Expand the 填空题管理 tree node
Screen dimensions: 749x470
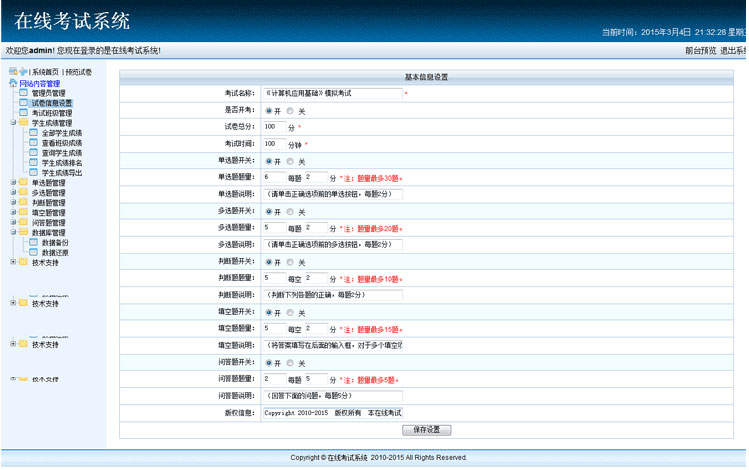[x=13, y=213]
